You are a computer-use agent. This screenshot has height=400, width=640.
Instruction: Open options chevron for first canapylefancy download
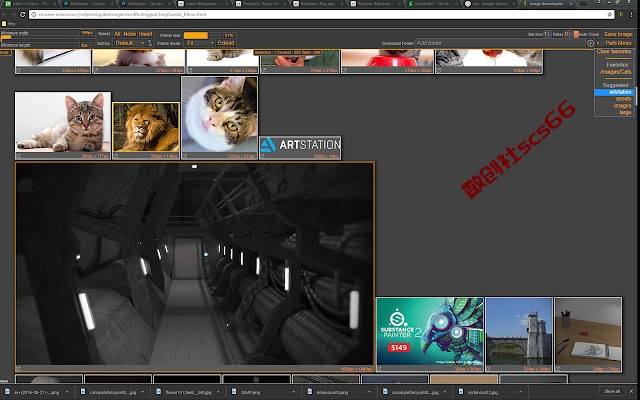(142, 392)
